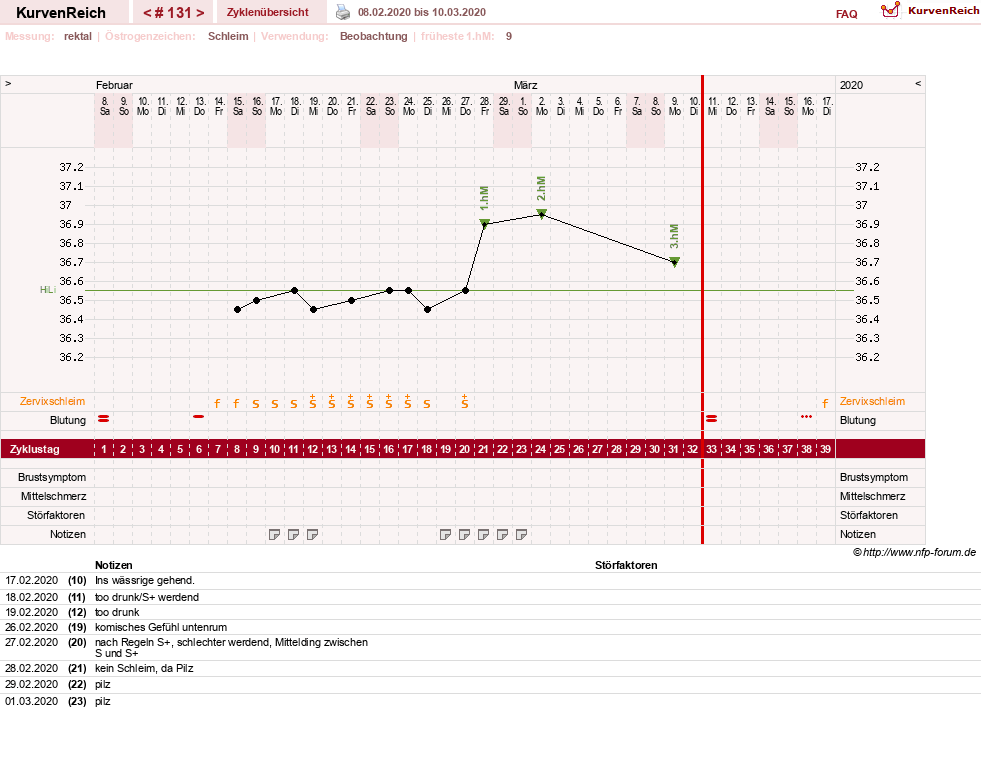Image resolution: width=981 pixels, height=758 pixels.
Task: Click the 'März' month label
Action: [x=526, y=85]
